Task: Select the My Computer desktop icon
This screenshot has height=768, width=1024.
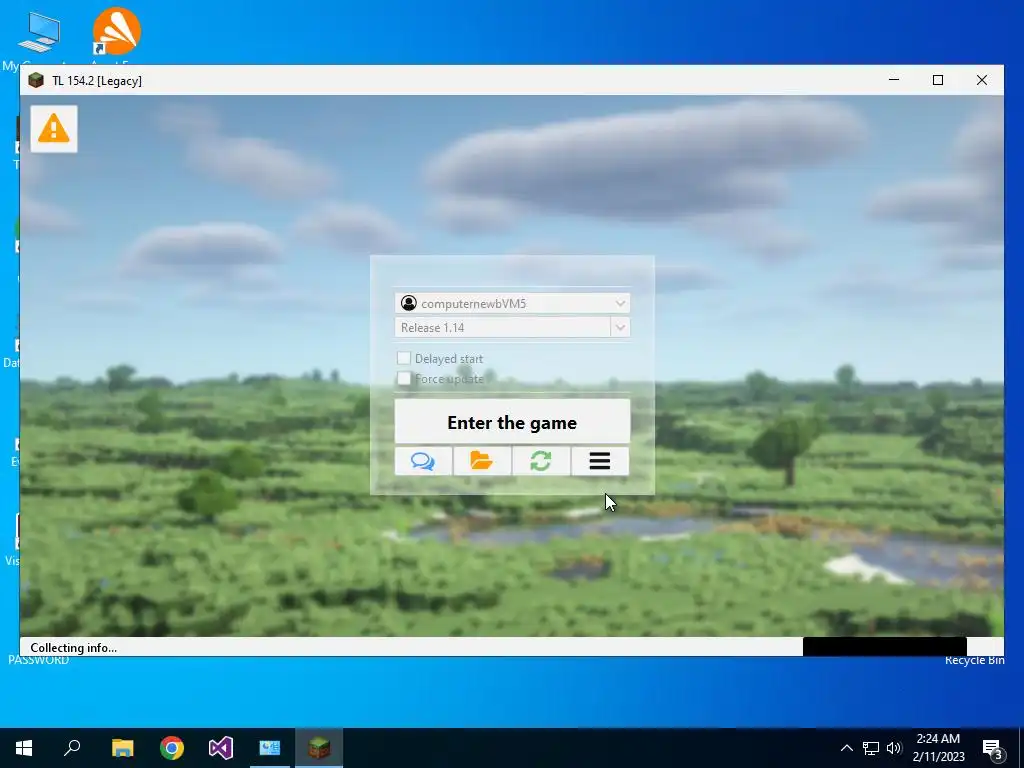Action: tap(39, 33)
